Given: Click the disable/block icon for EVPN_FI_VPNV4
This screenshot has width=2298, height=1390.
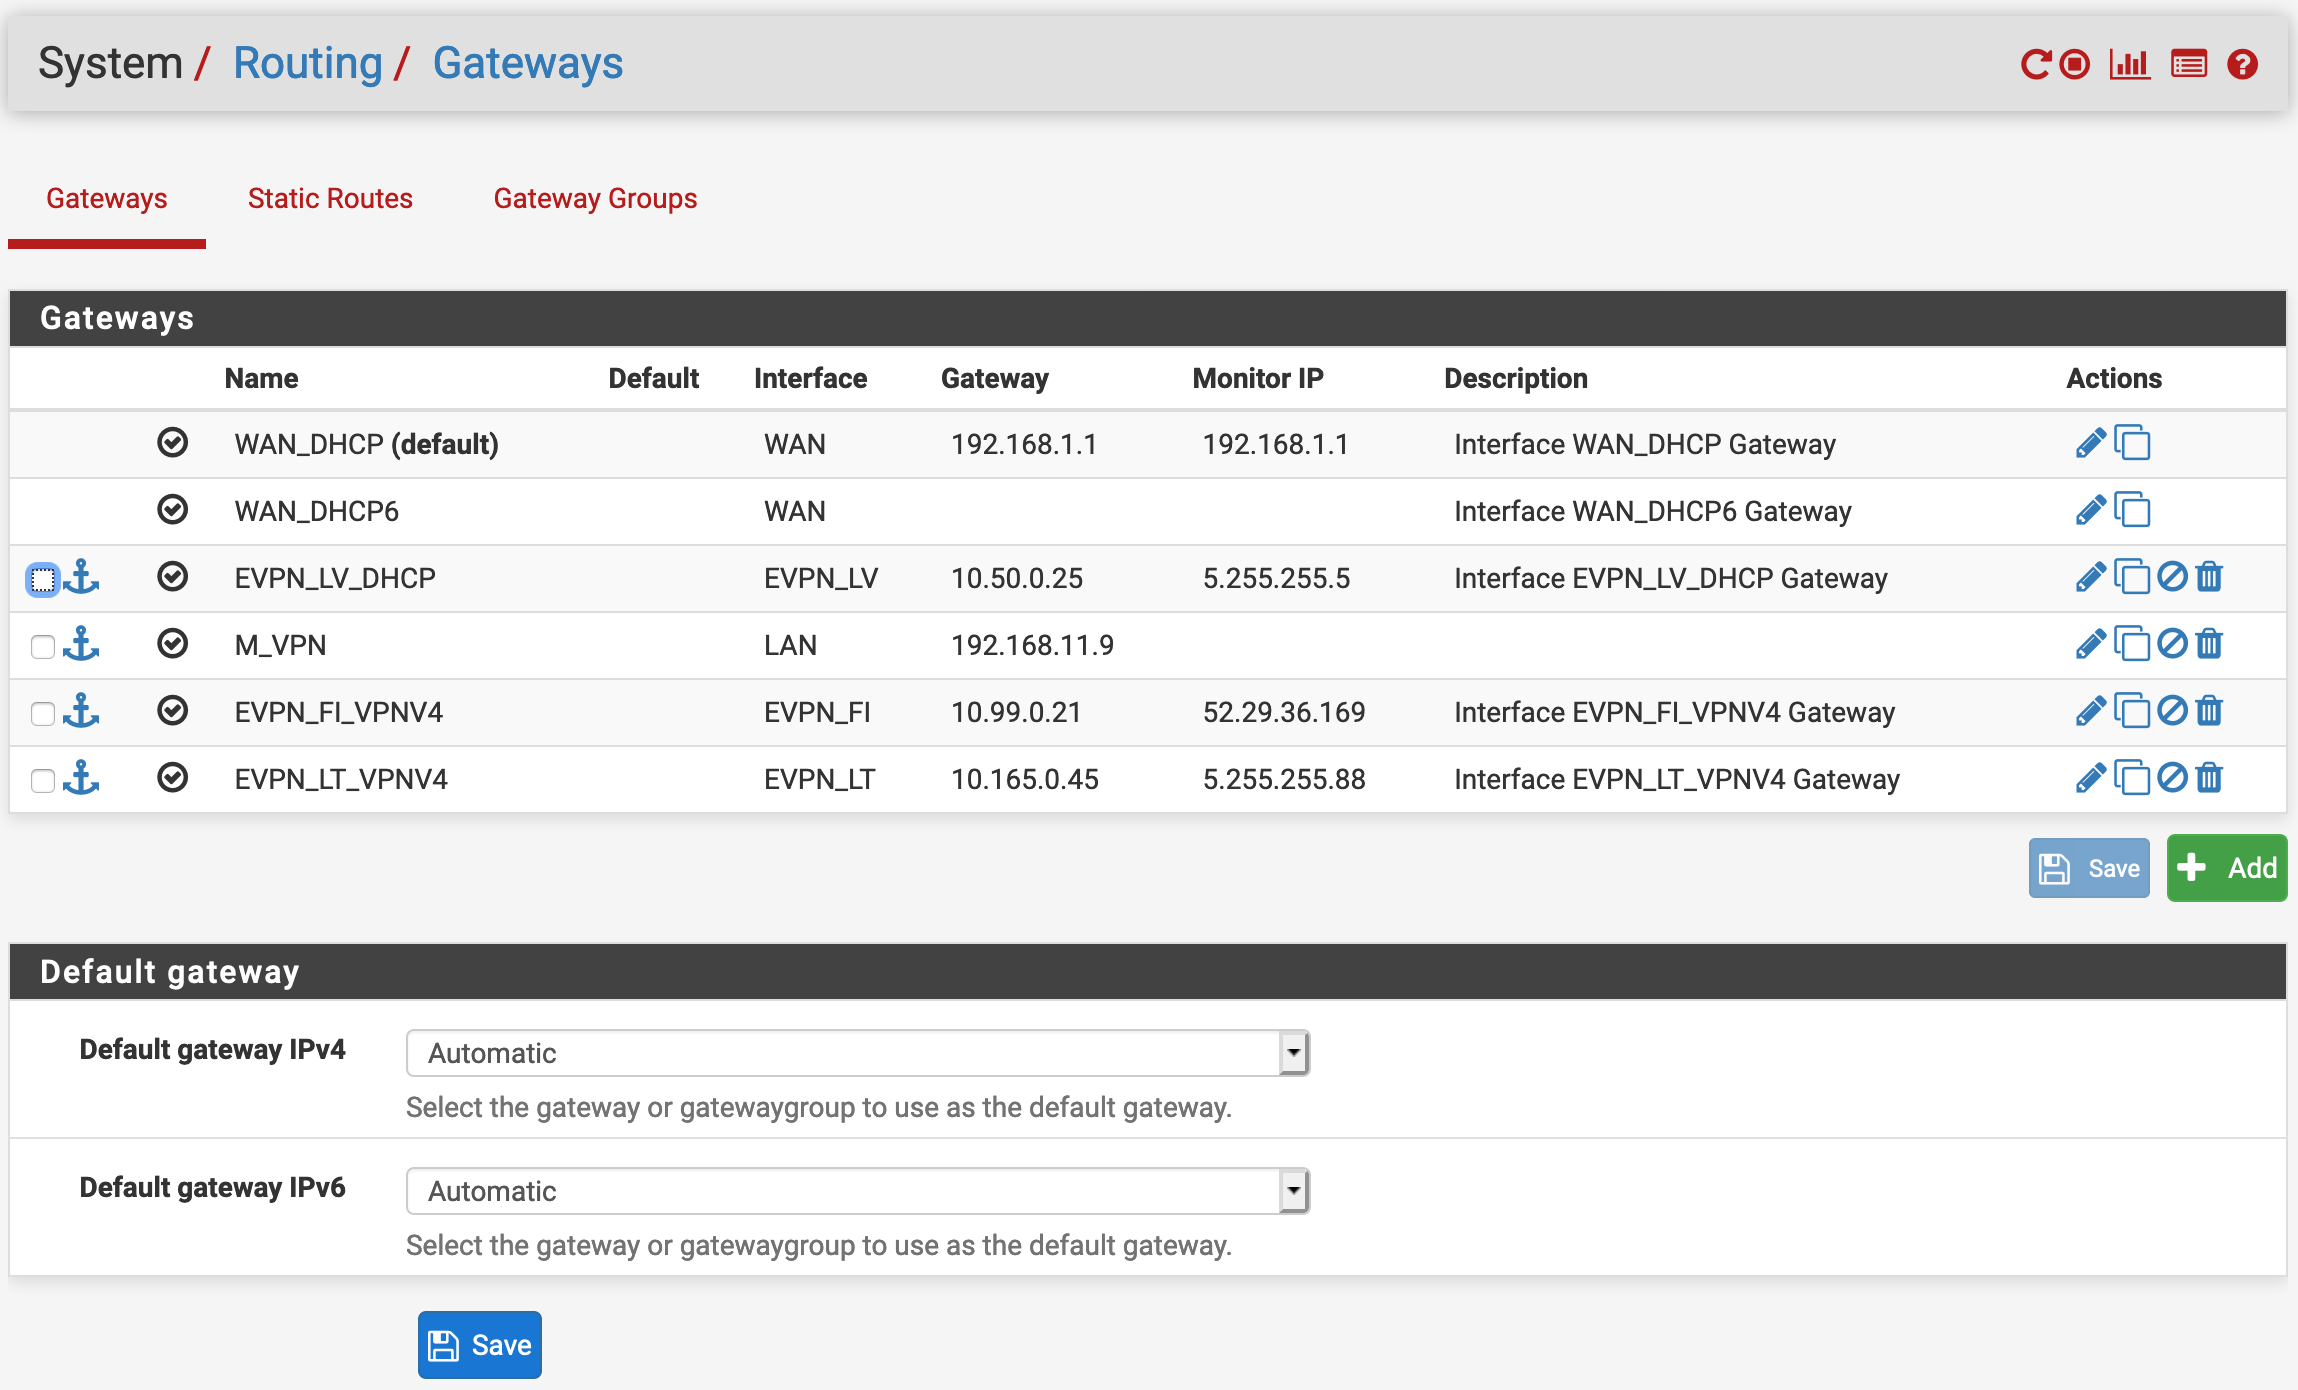Looking at the screenshot, I should pyautogui.click(x=2172, y=712).
